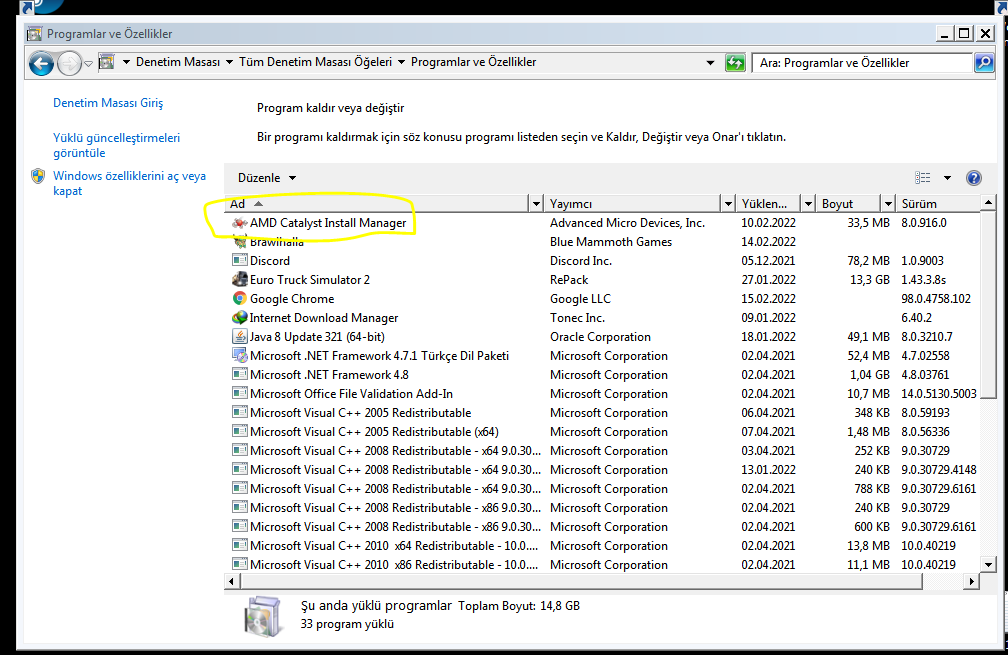Select 'Internet Download Manager' program name

pos(324,318)
